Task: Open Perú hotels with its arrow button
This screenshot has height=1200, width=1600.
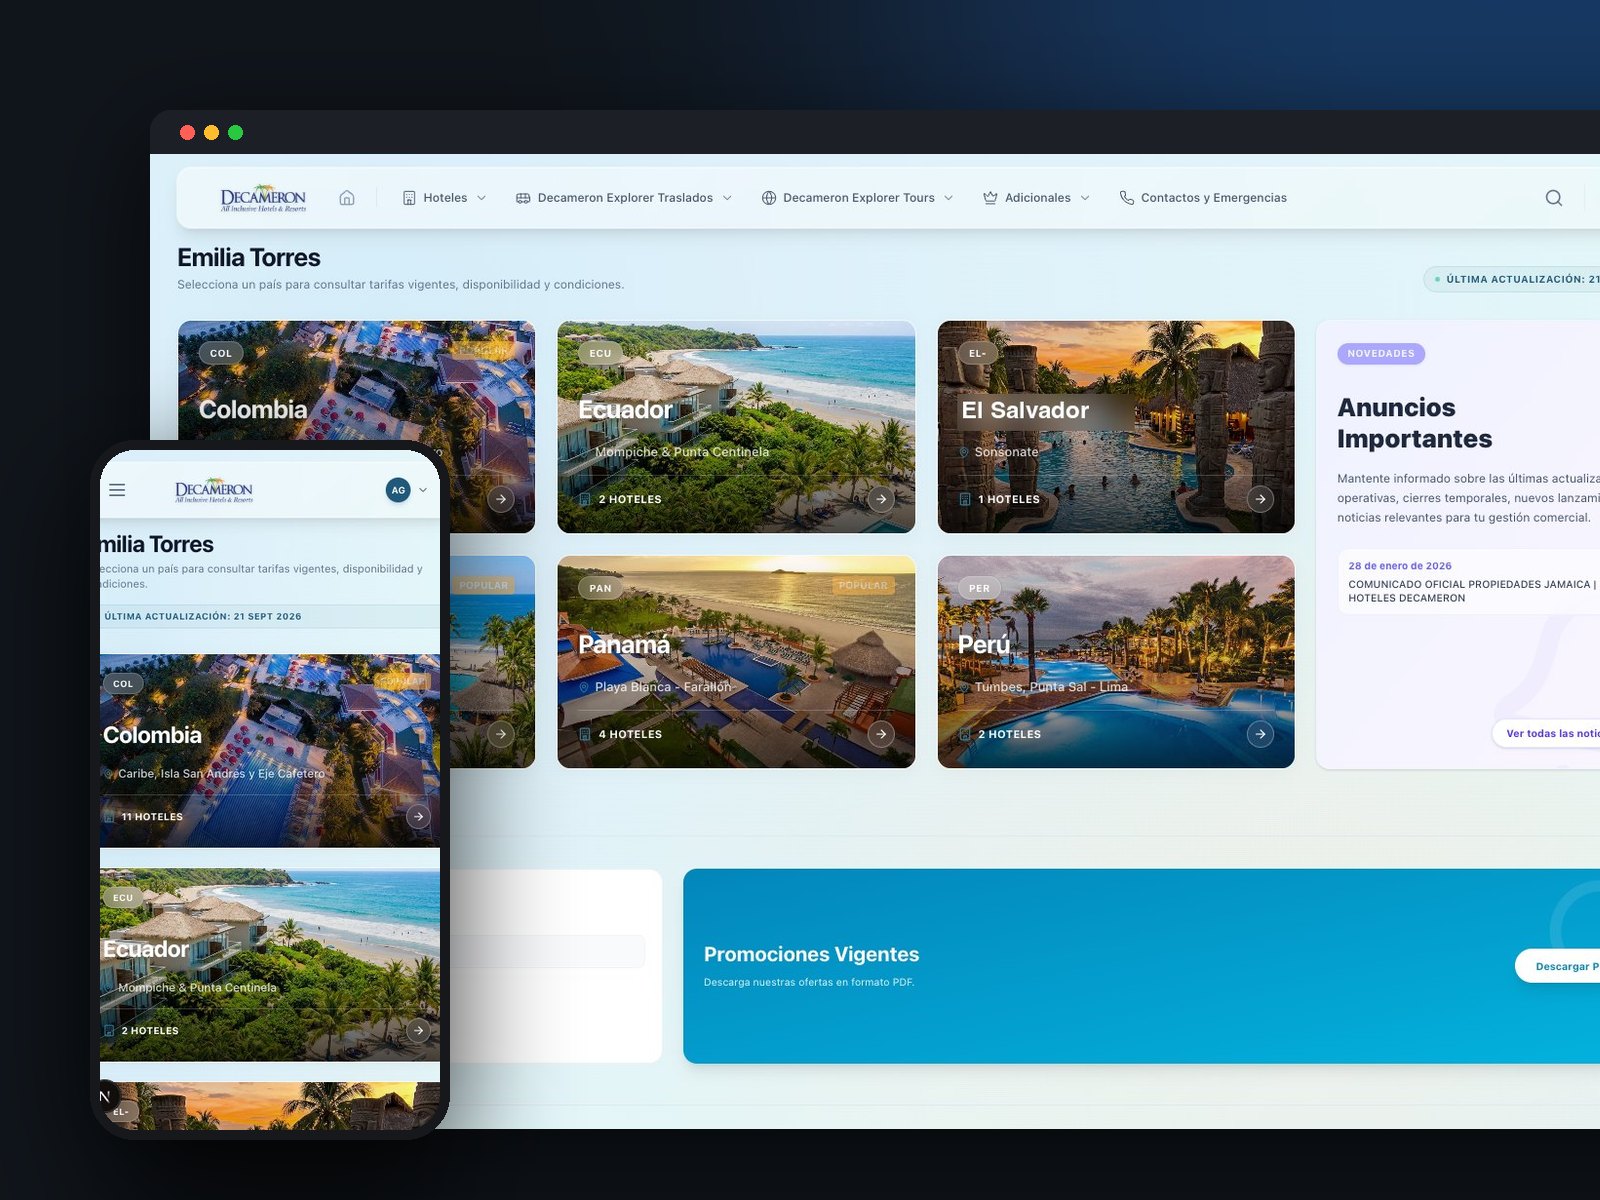Action: click(1260, 734)
